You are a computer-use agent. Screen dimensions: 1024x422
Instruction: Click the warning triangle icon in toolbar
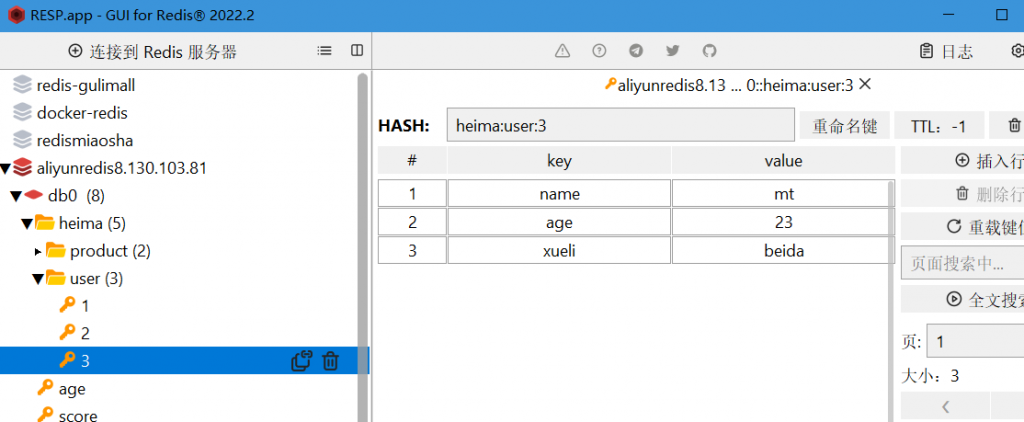click(562, 51)
